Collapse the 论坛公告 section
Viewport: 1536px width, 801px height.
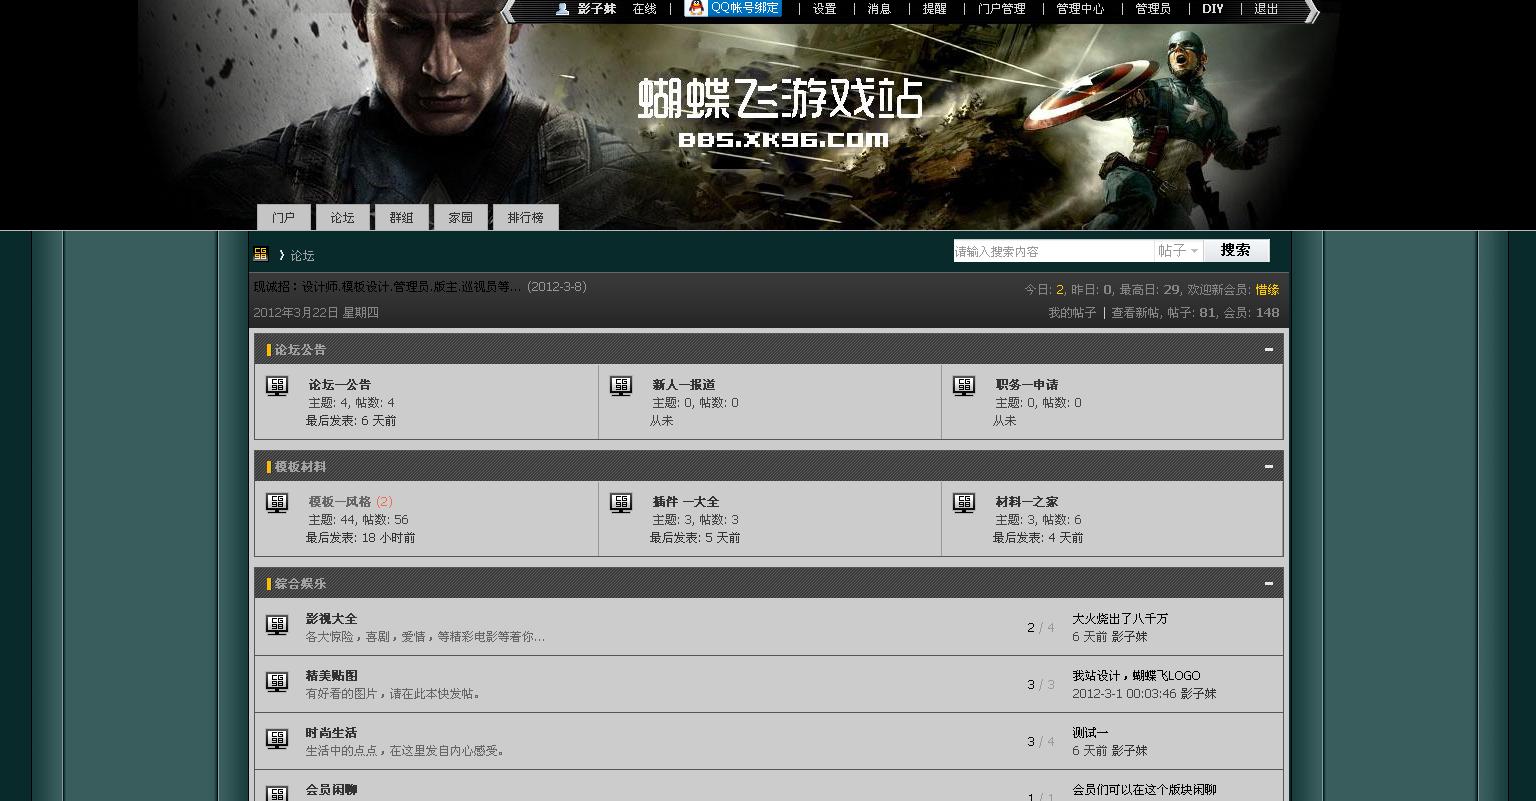(1269, 350)
